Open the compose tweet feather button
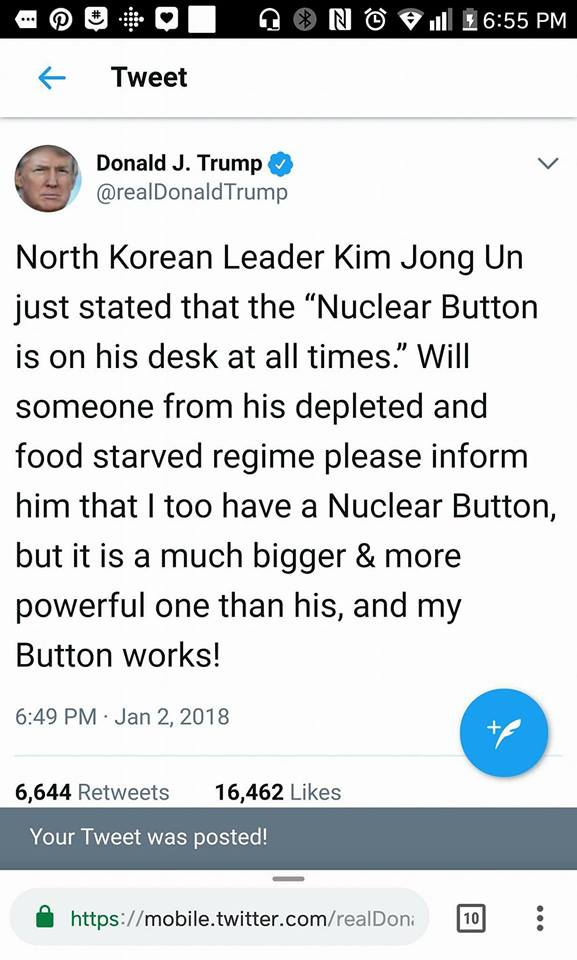Viewport: 577px width, 960px height. tap(503, 732)
